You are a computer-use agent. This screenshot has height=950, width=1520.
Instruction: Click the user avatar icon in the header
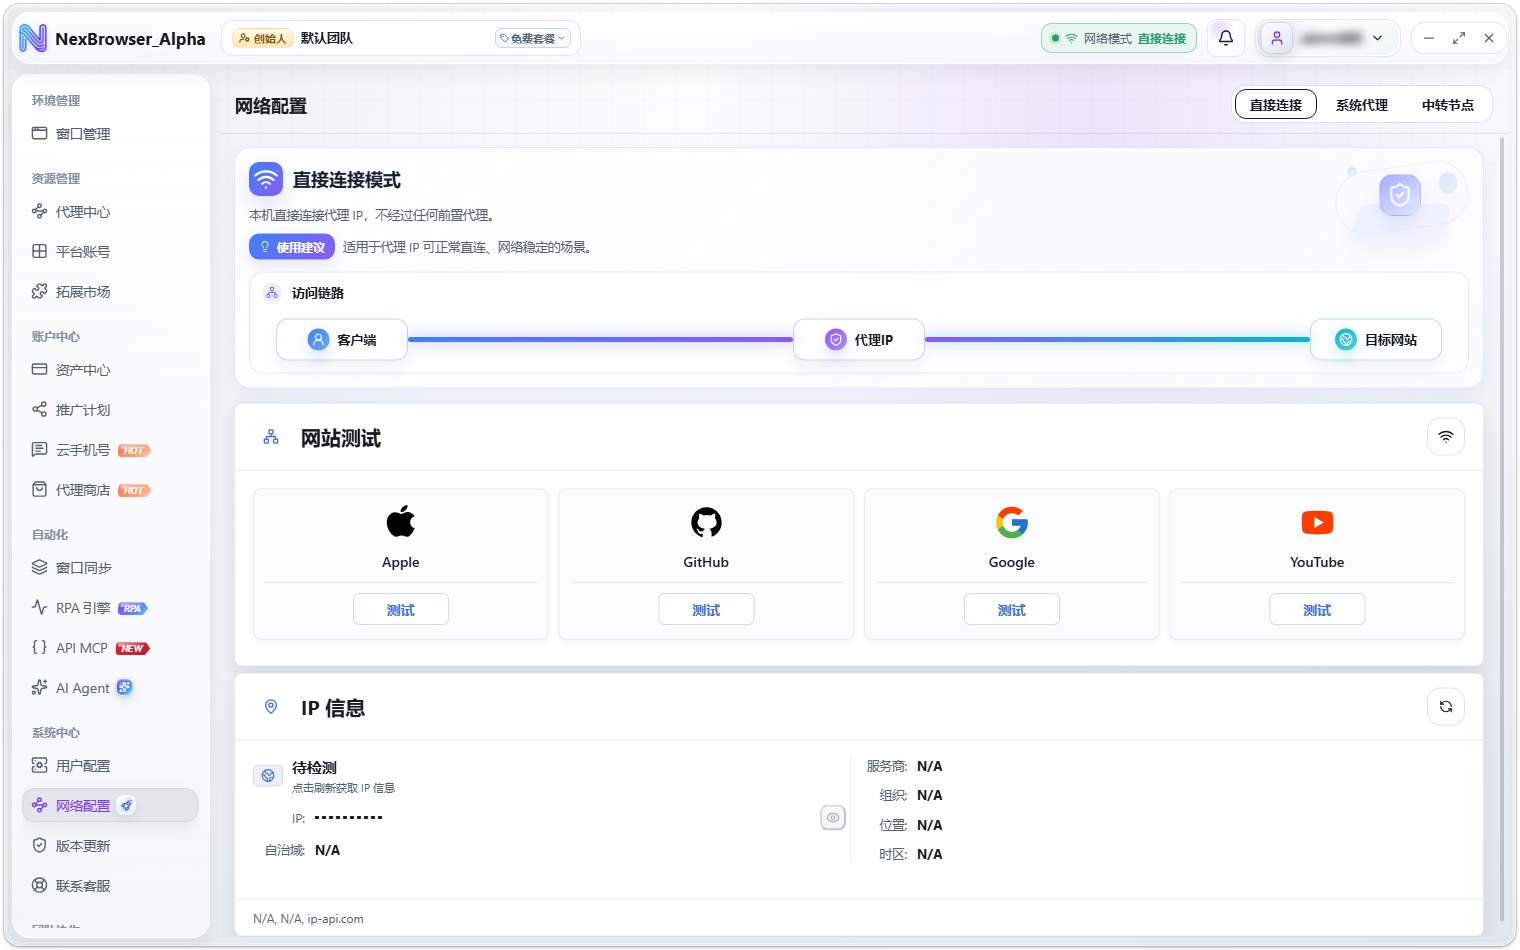1277,38
